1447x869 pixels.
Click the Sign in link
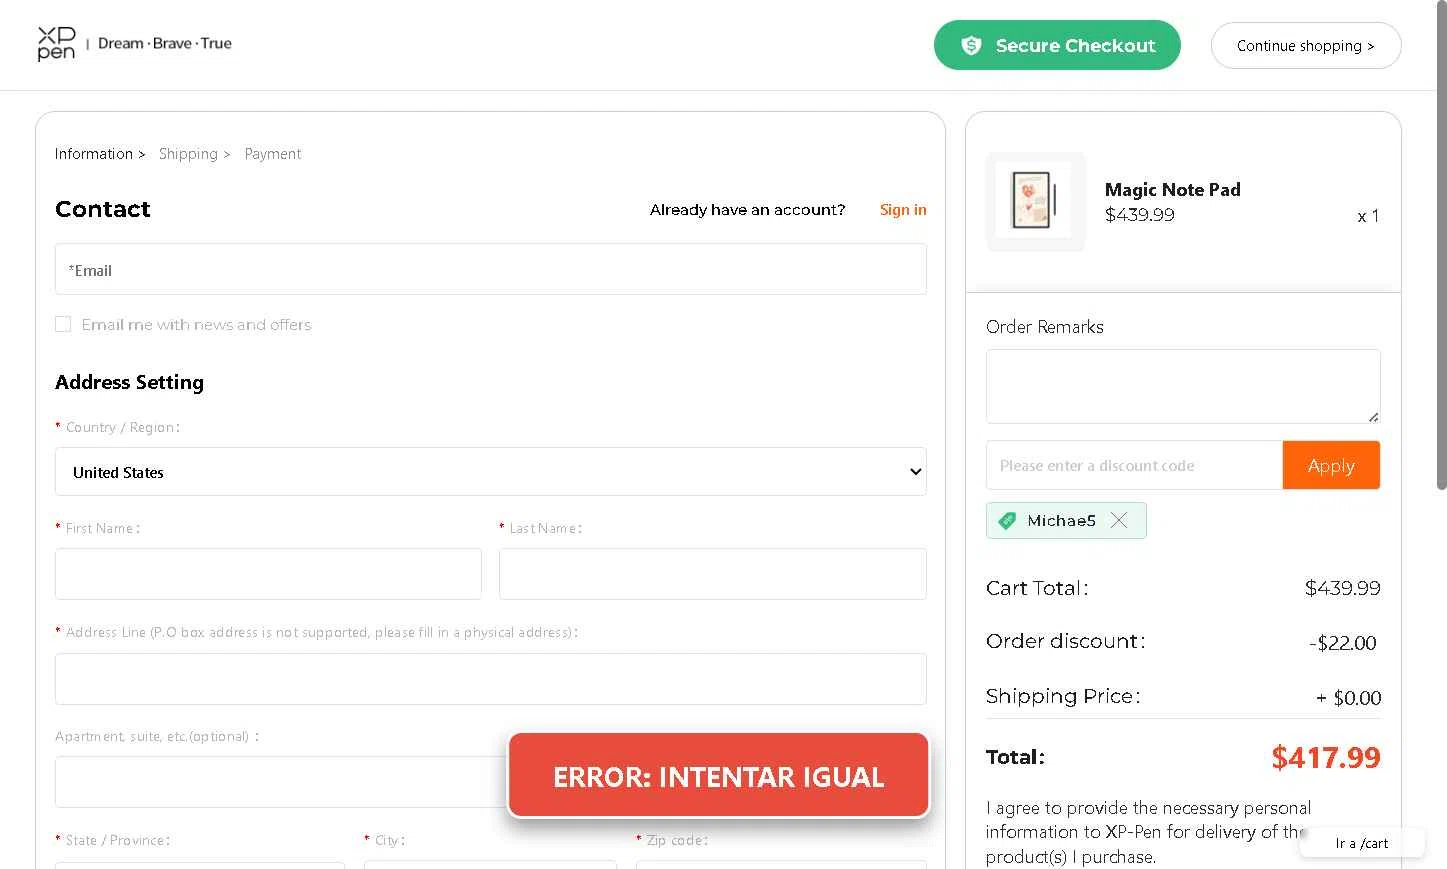click(x=903, y=209)
